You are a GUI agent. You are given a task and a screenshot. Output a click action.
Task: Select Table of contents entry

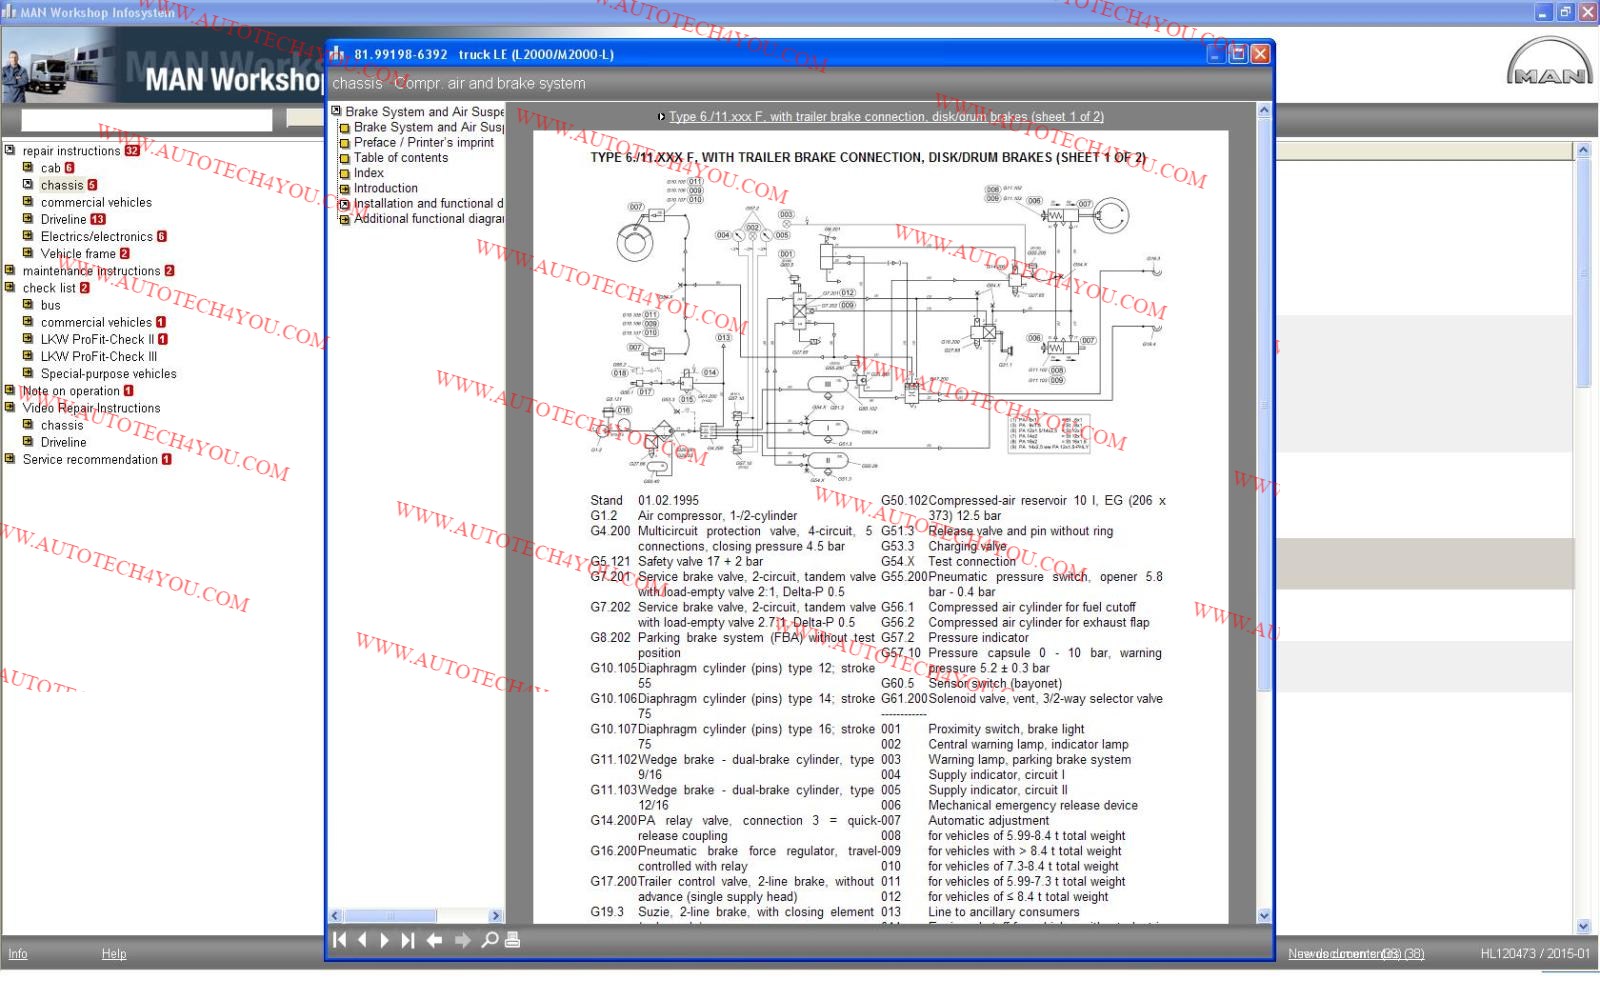[x=400, y=158]
